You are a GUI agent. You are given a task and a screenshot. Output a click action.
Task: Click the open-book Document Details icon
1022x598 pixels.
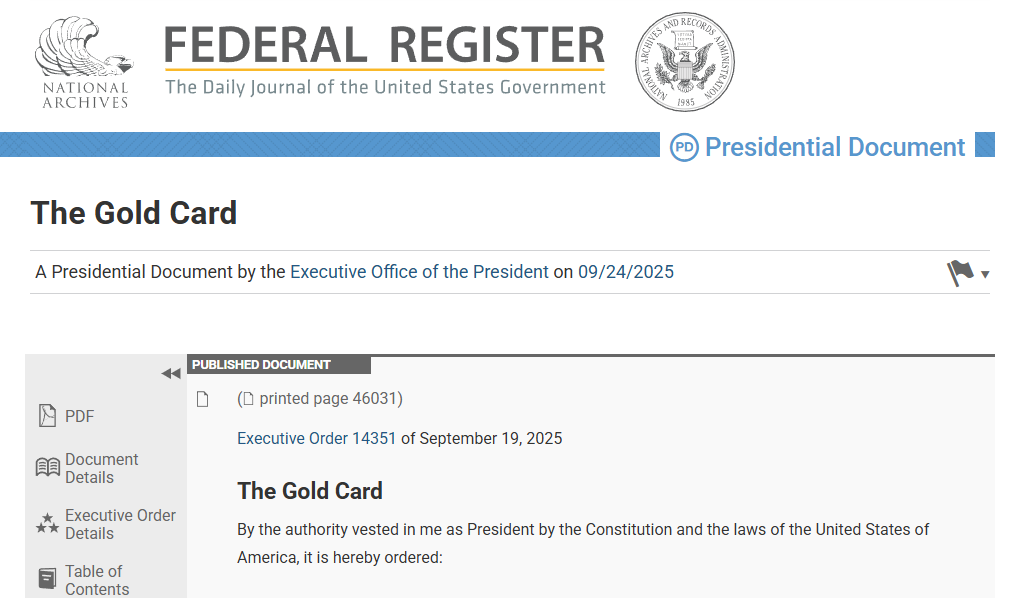click(47, 468)
